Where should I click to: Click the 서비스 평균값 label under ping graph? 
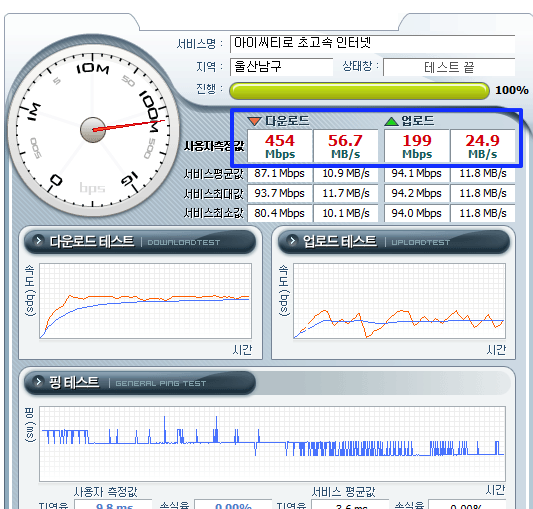(x=343, y=492)
